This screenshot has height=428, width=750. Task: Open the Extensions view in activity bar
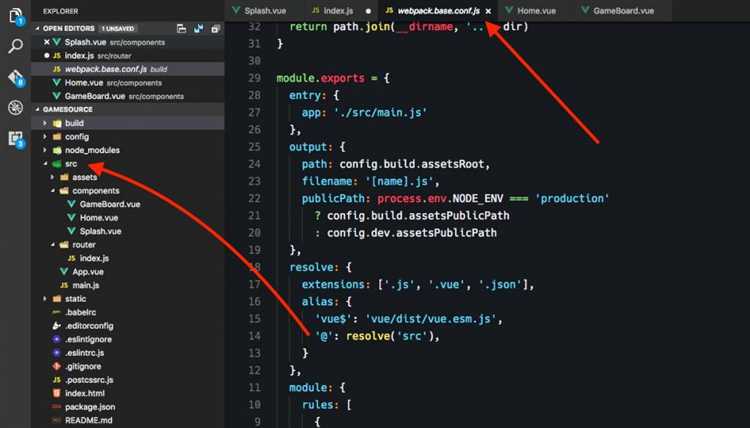pyautogui.click(x=16, y=139)
